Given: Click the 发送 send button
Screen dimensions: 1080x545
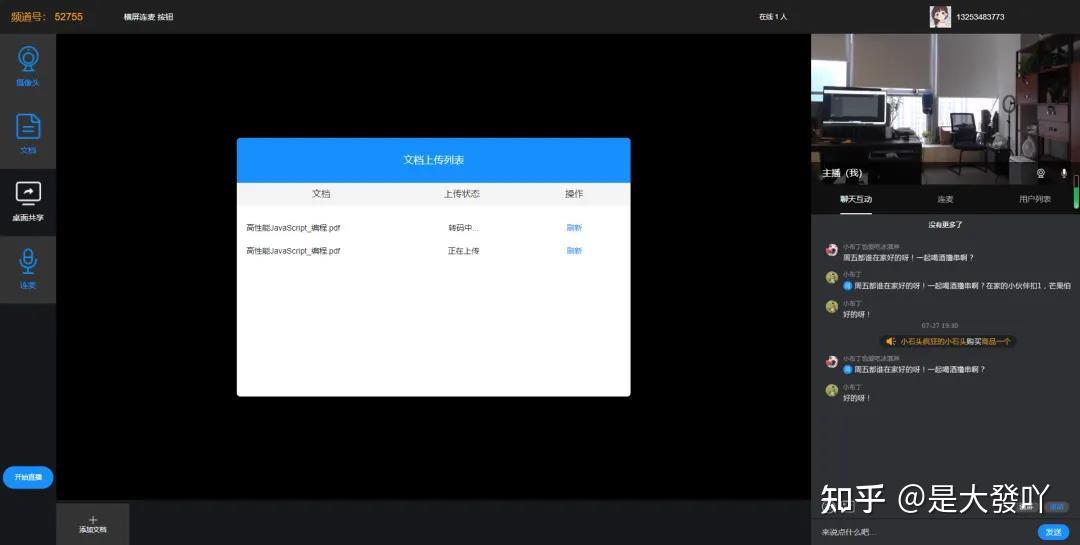Looking at the screenshot, I should 1053,532.
